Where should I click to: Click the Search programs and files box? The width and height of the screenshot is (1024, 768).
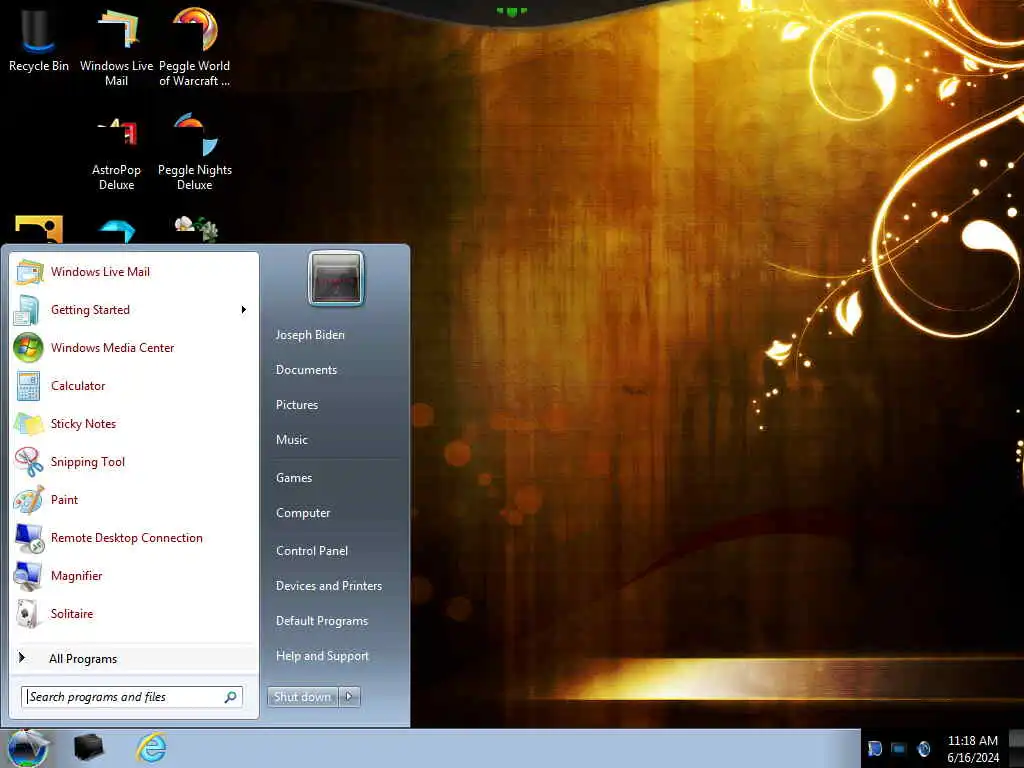pos(132,697)
